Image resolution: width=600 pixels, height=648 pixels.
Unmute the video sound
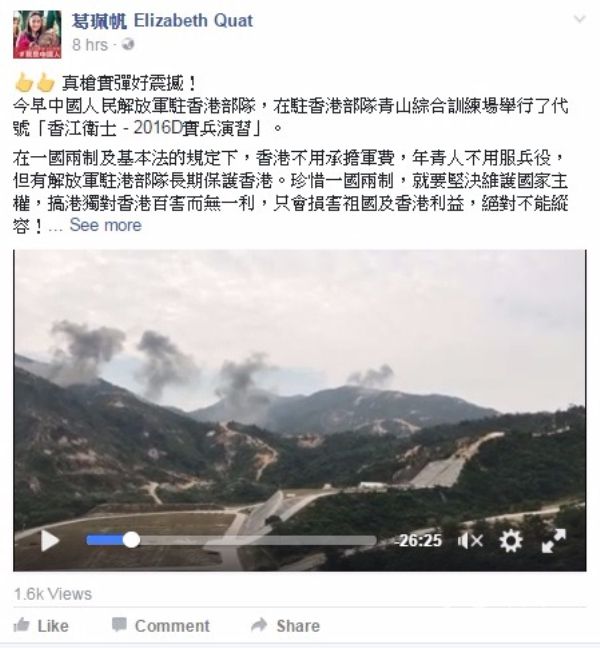point(470,541)
